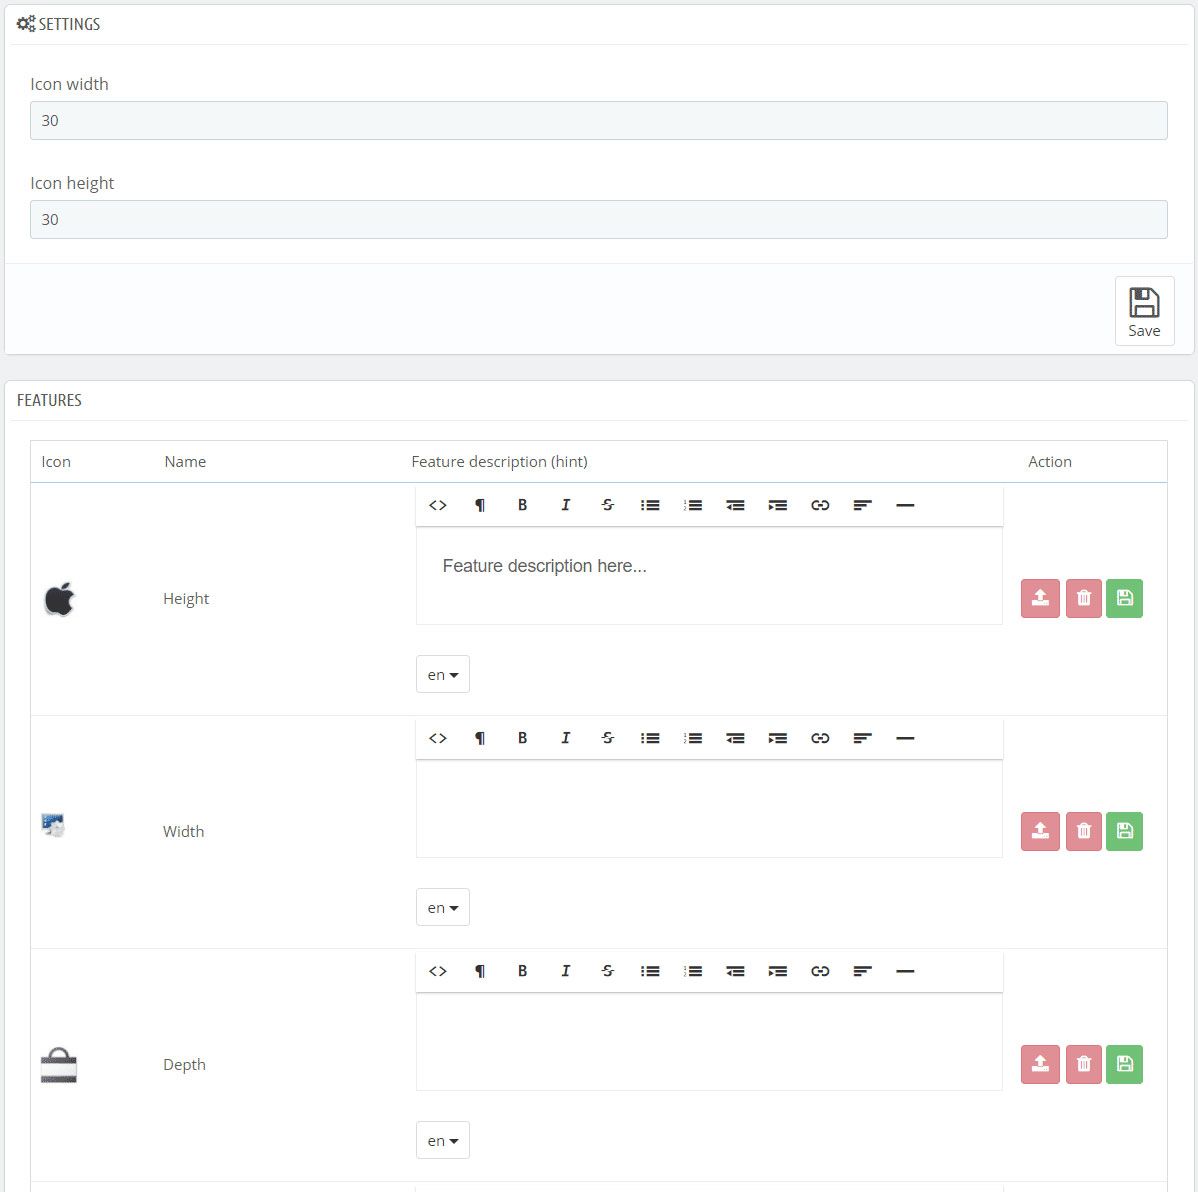Open paragraph format in Width editor
Viewport: 1198px width, 1192px height.
[x=480, y=738]
